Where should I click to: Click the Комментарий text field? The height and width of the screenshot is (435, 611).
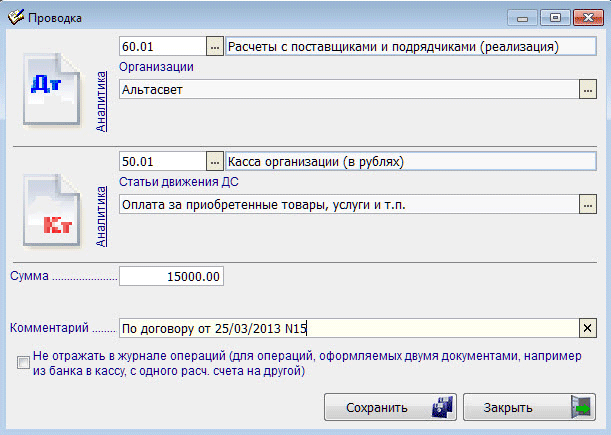349,328
